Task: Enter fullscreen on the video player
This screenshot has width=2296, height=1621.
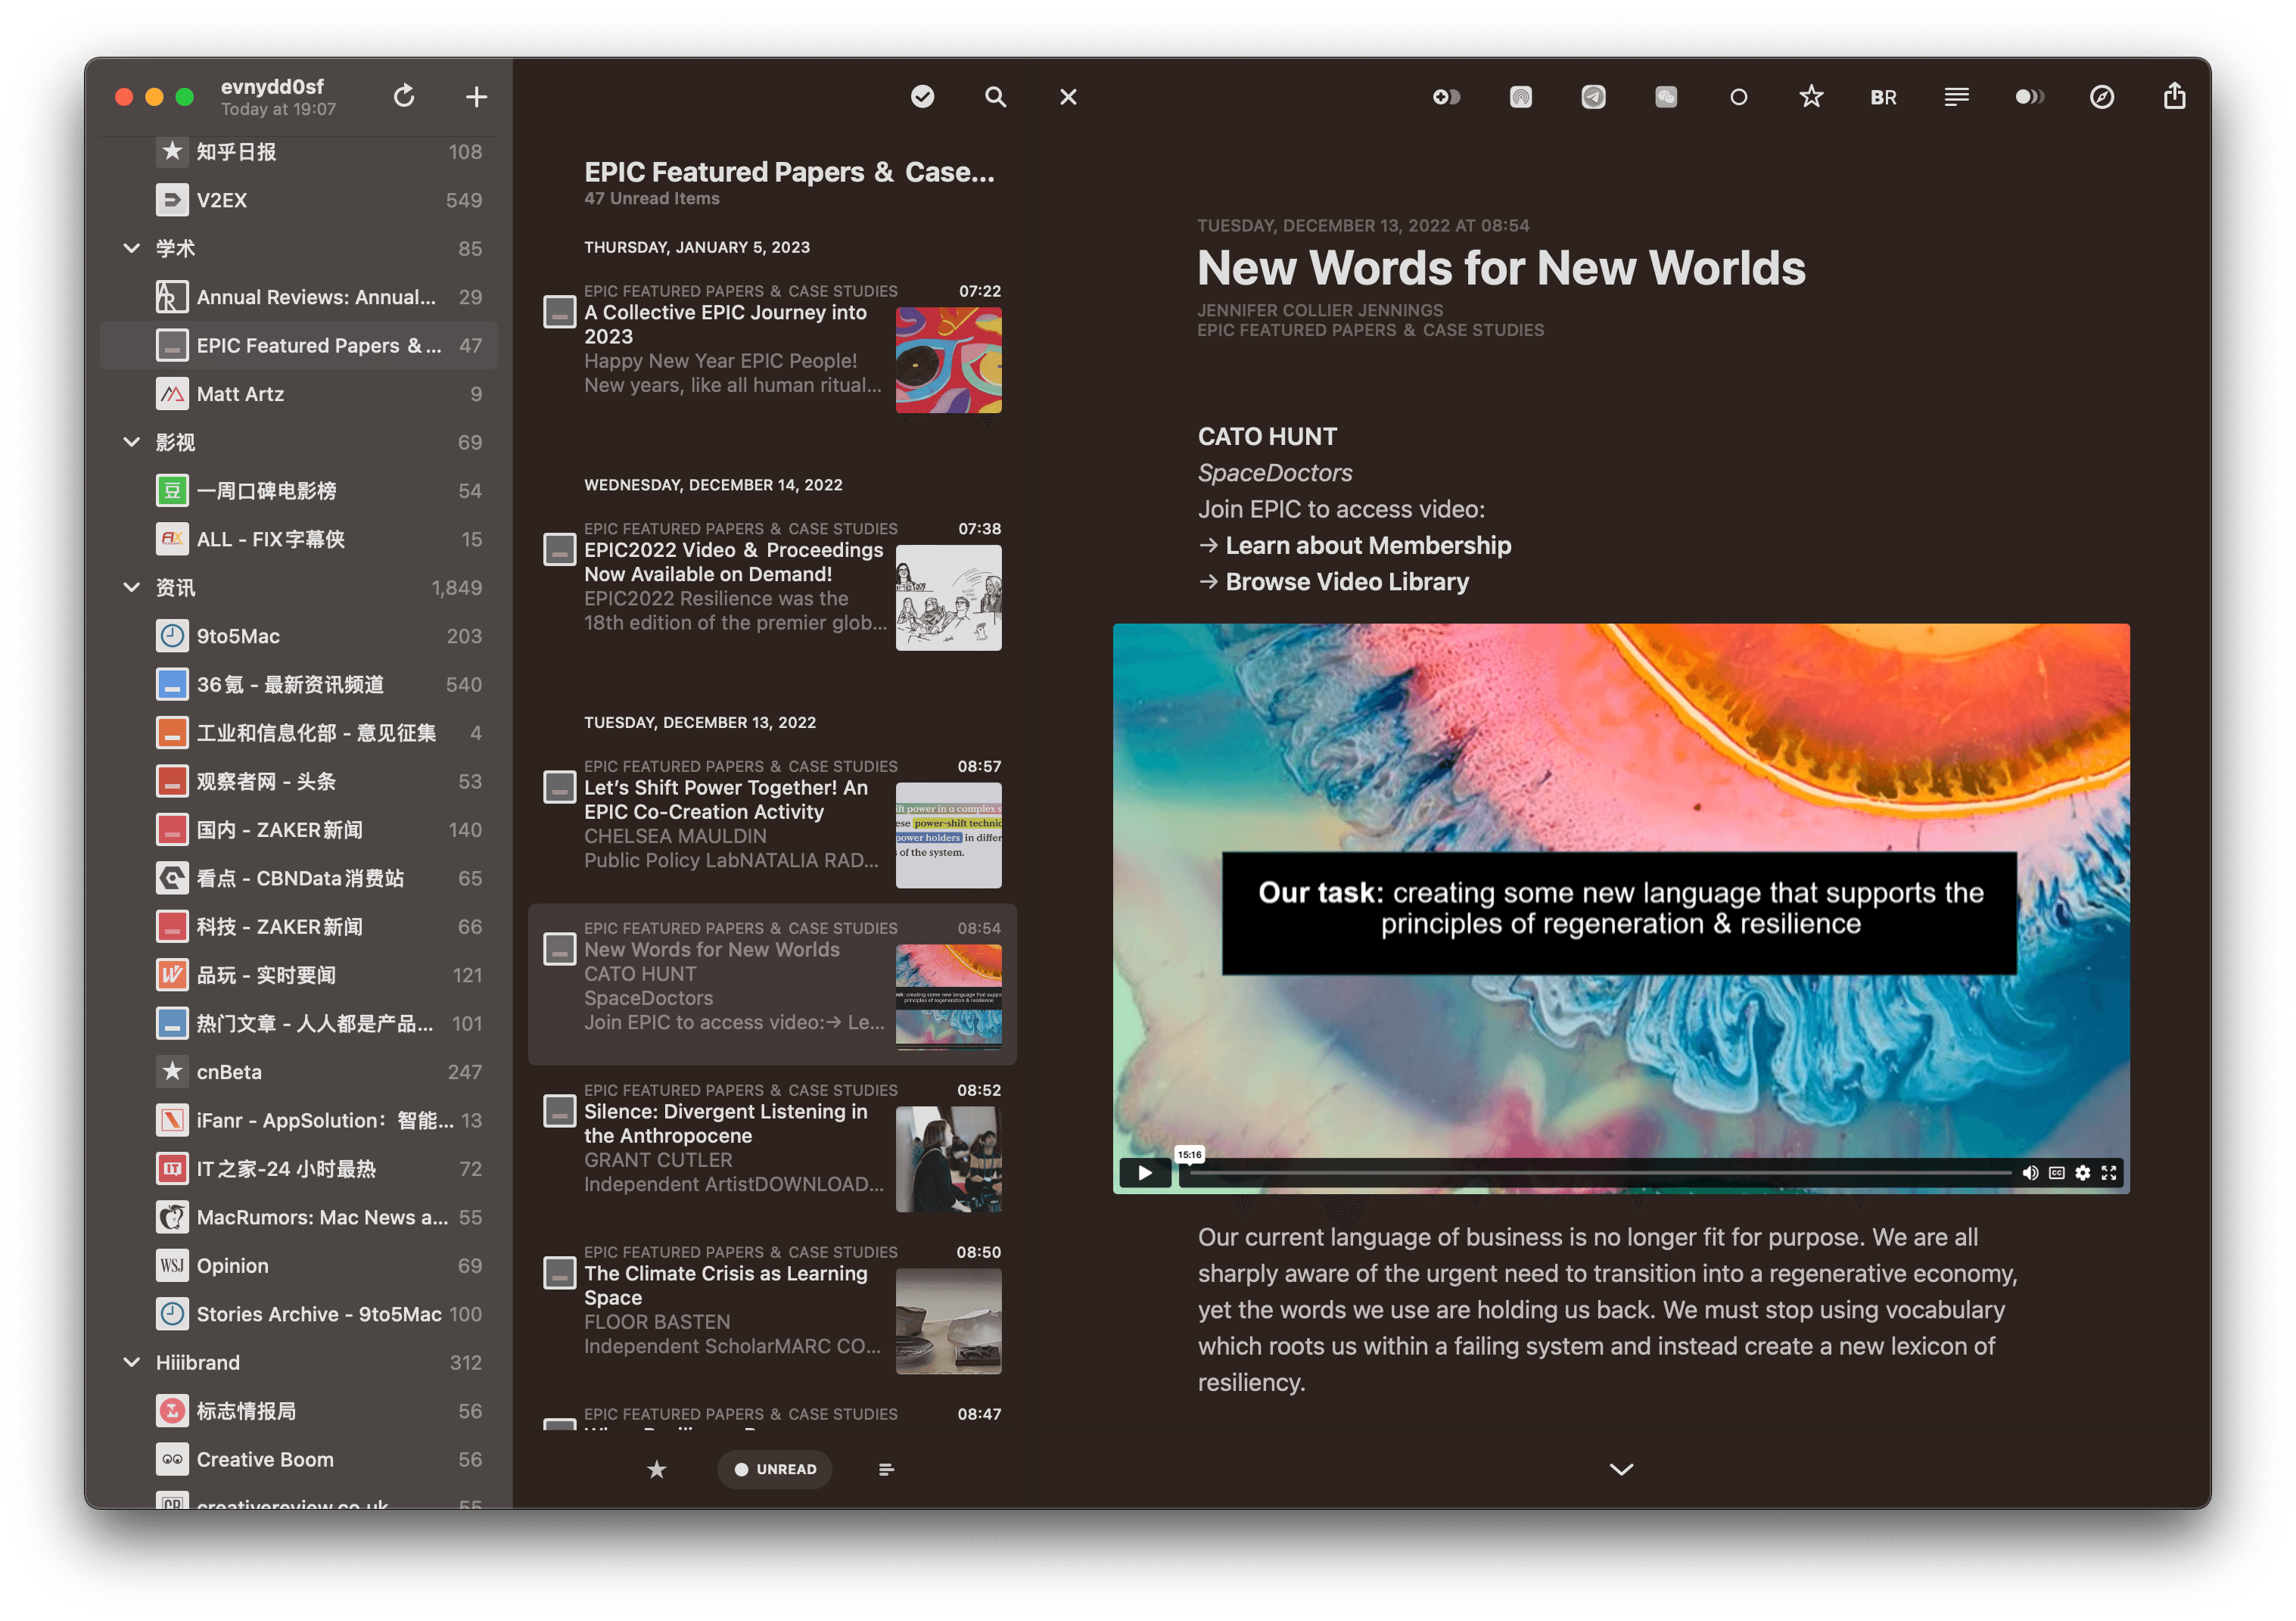Action: point(2108,1172)
